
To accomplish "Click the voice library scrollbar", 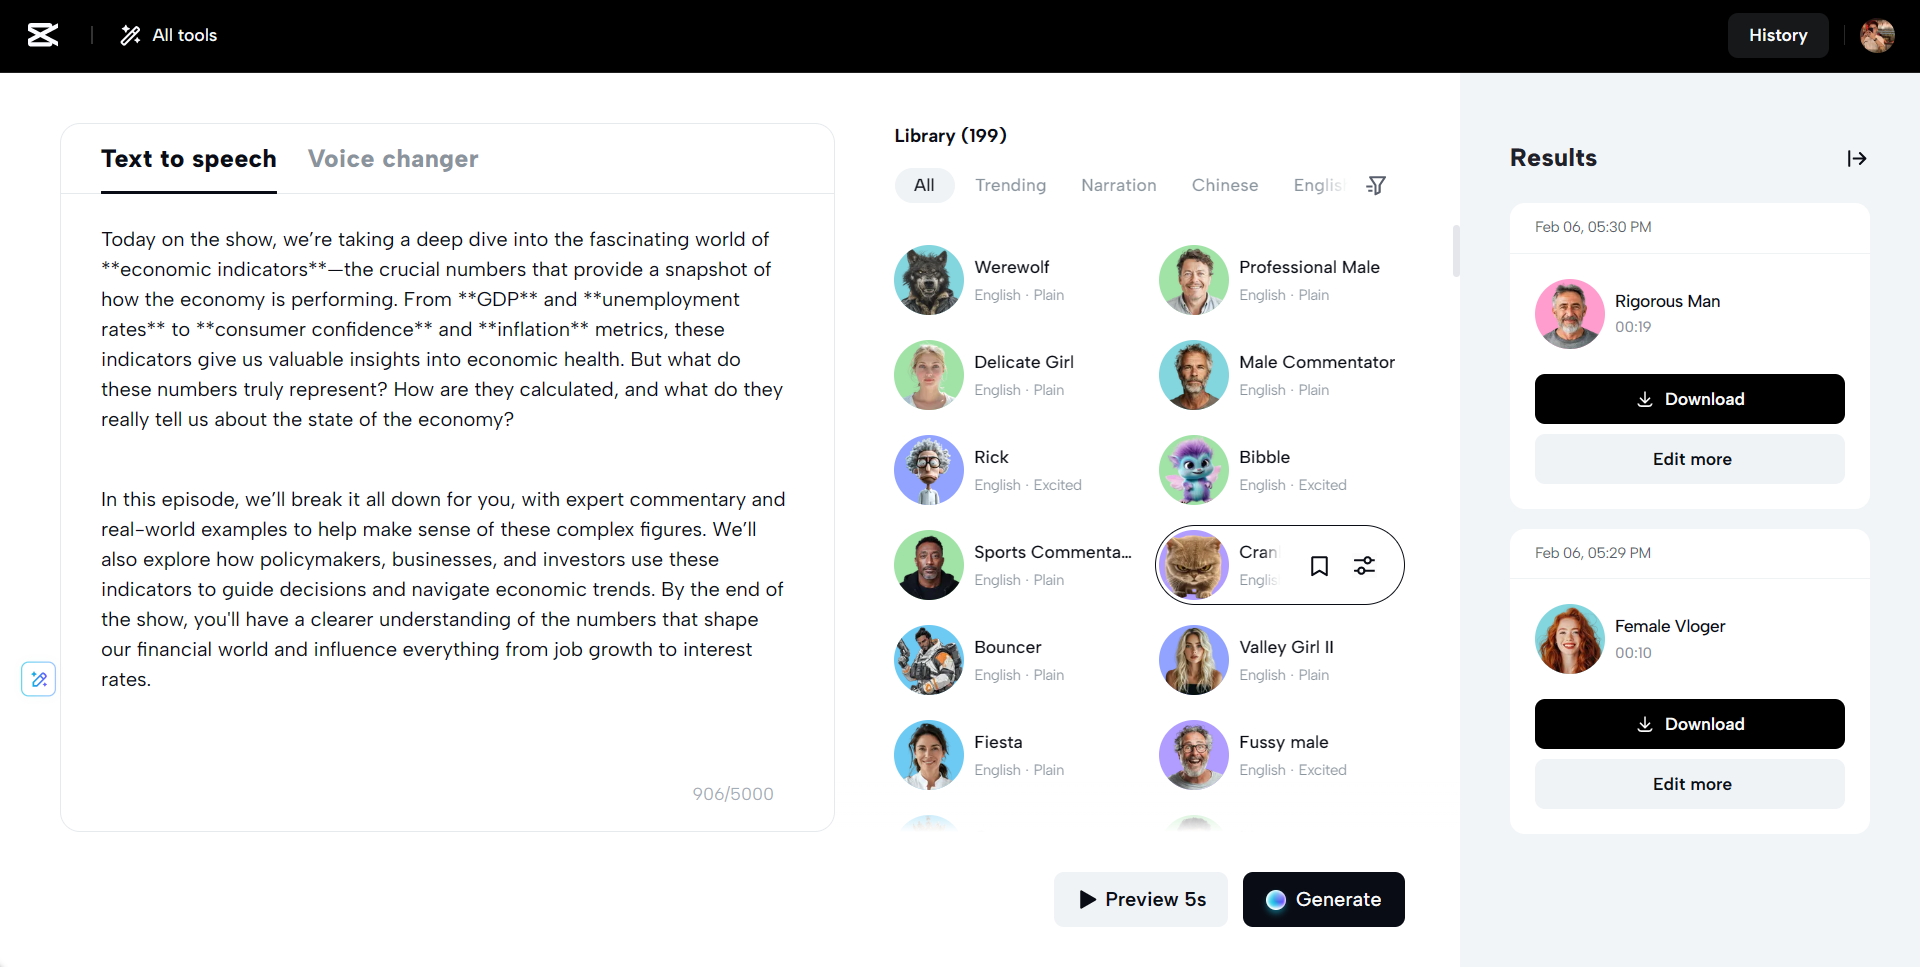I will click(1456, 250).
